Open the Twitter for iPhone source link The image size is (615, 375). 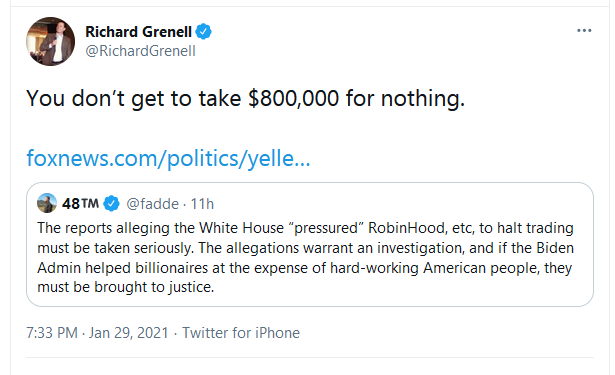click(x=241, y=333)
